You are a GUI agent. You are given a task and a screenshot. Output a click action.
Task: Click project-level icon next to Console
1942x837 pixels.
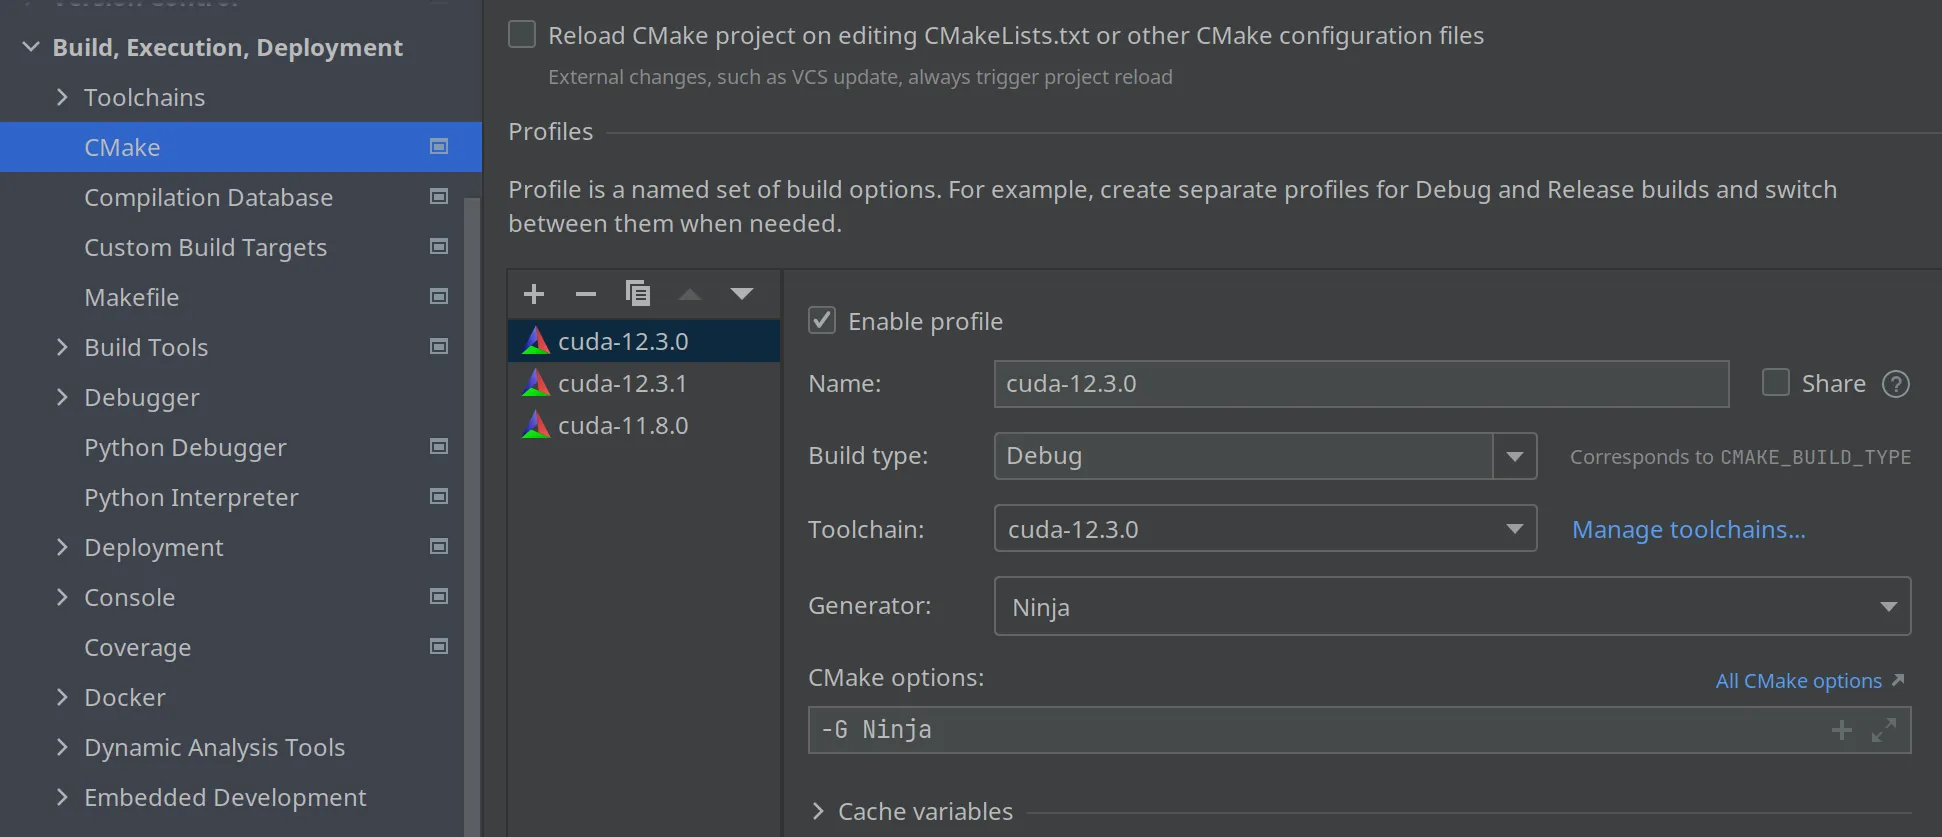click(x=439, y=597)
